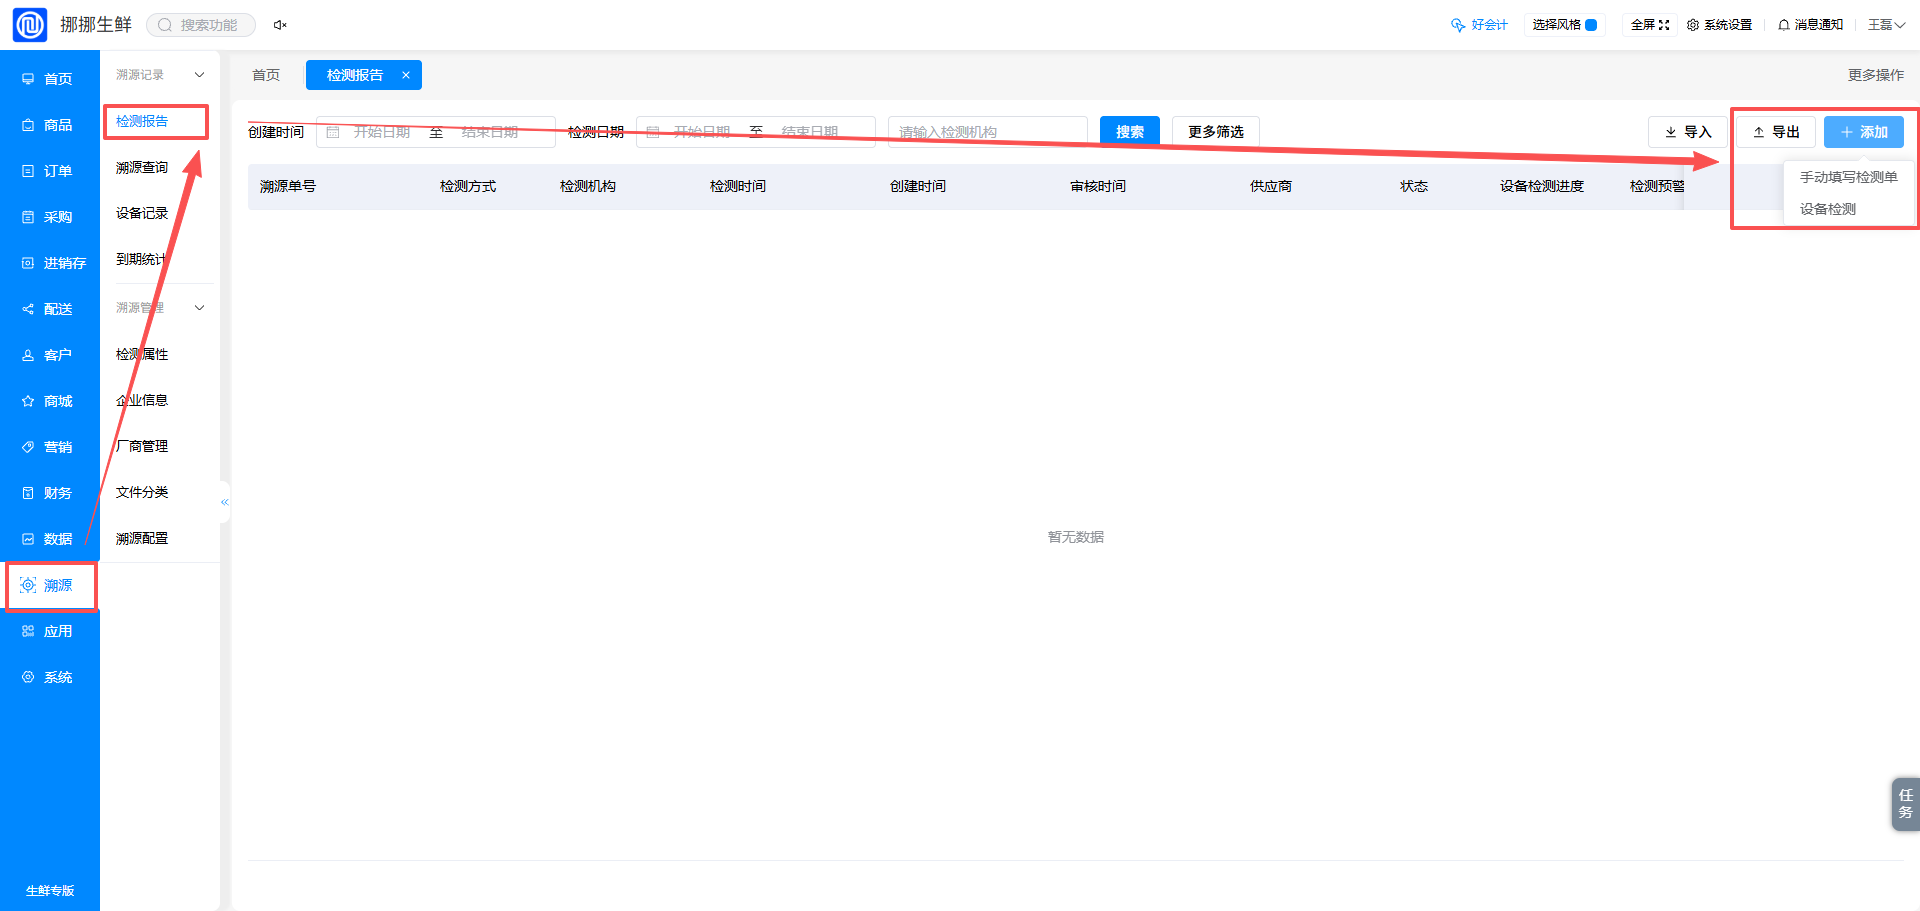The image size is (1920, 911).
Task: Click the blue 搜索 button
Action: 1130,132
